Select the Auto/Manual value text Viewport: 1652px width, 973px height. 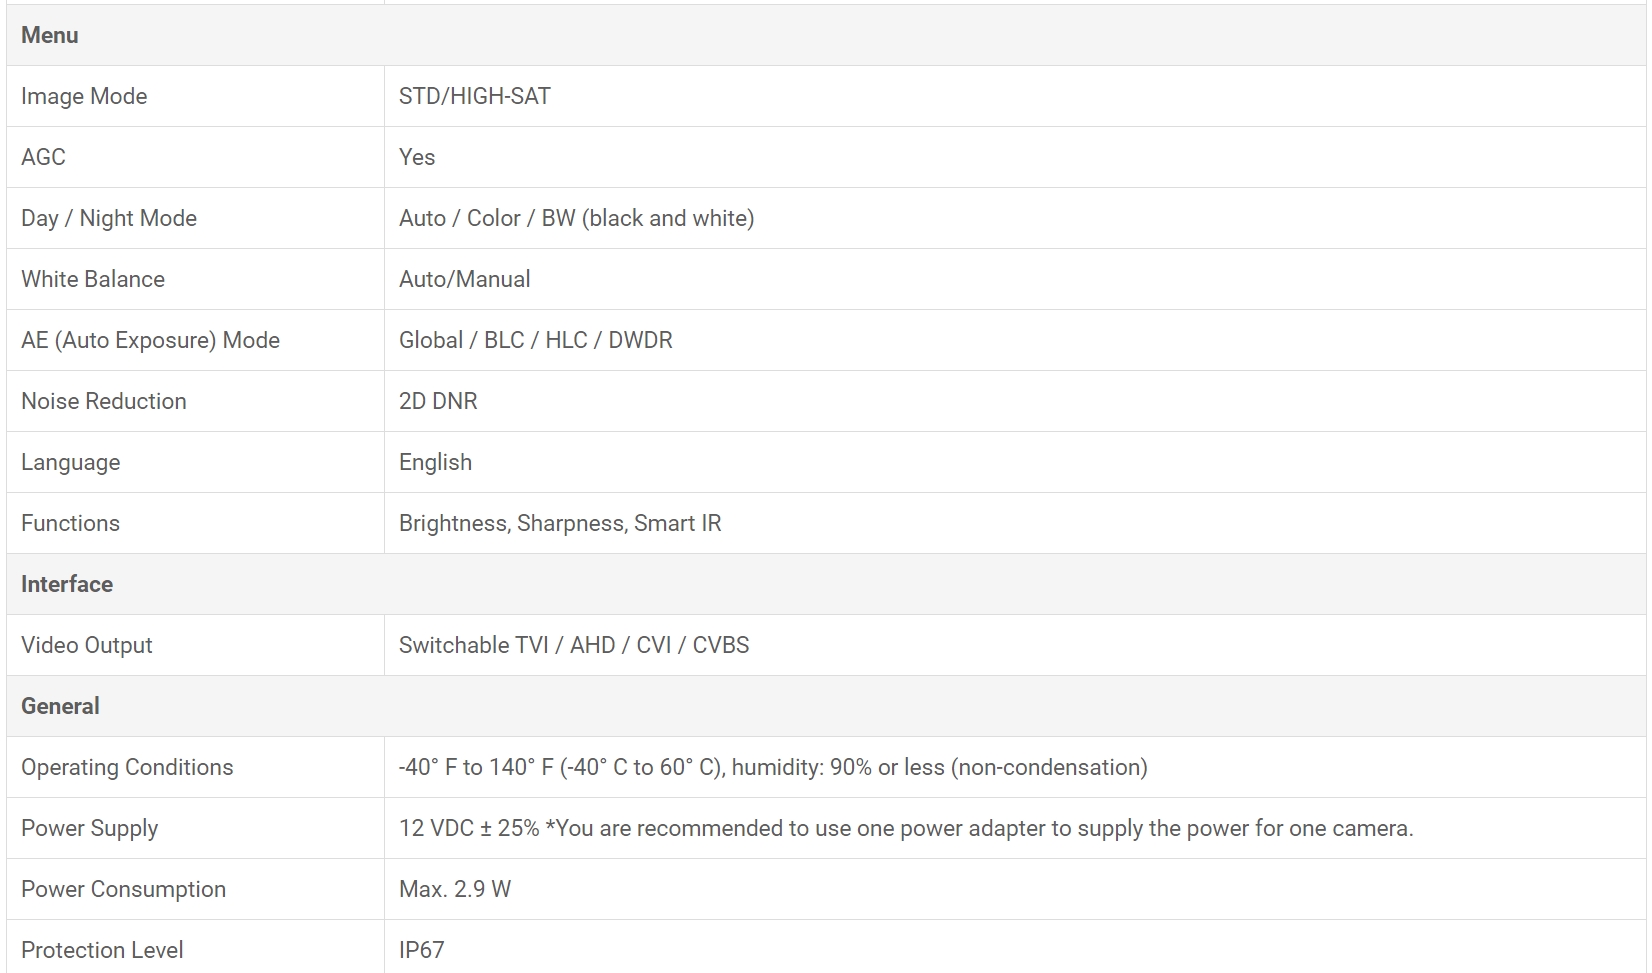464,279
